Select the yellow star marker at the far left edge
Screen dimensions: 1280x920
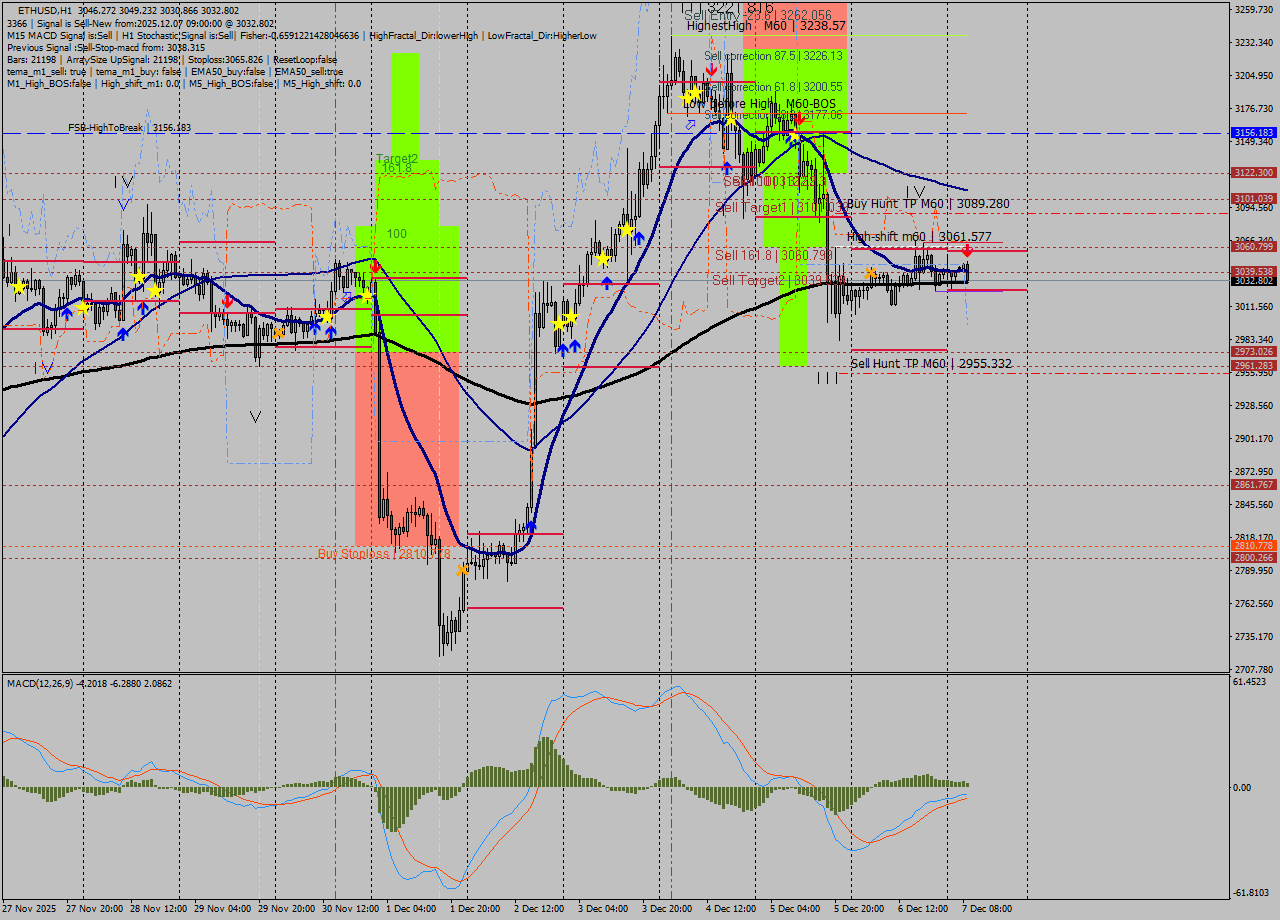(19, 287)
